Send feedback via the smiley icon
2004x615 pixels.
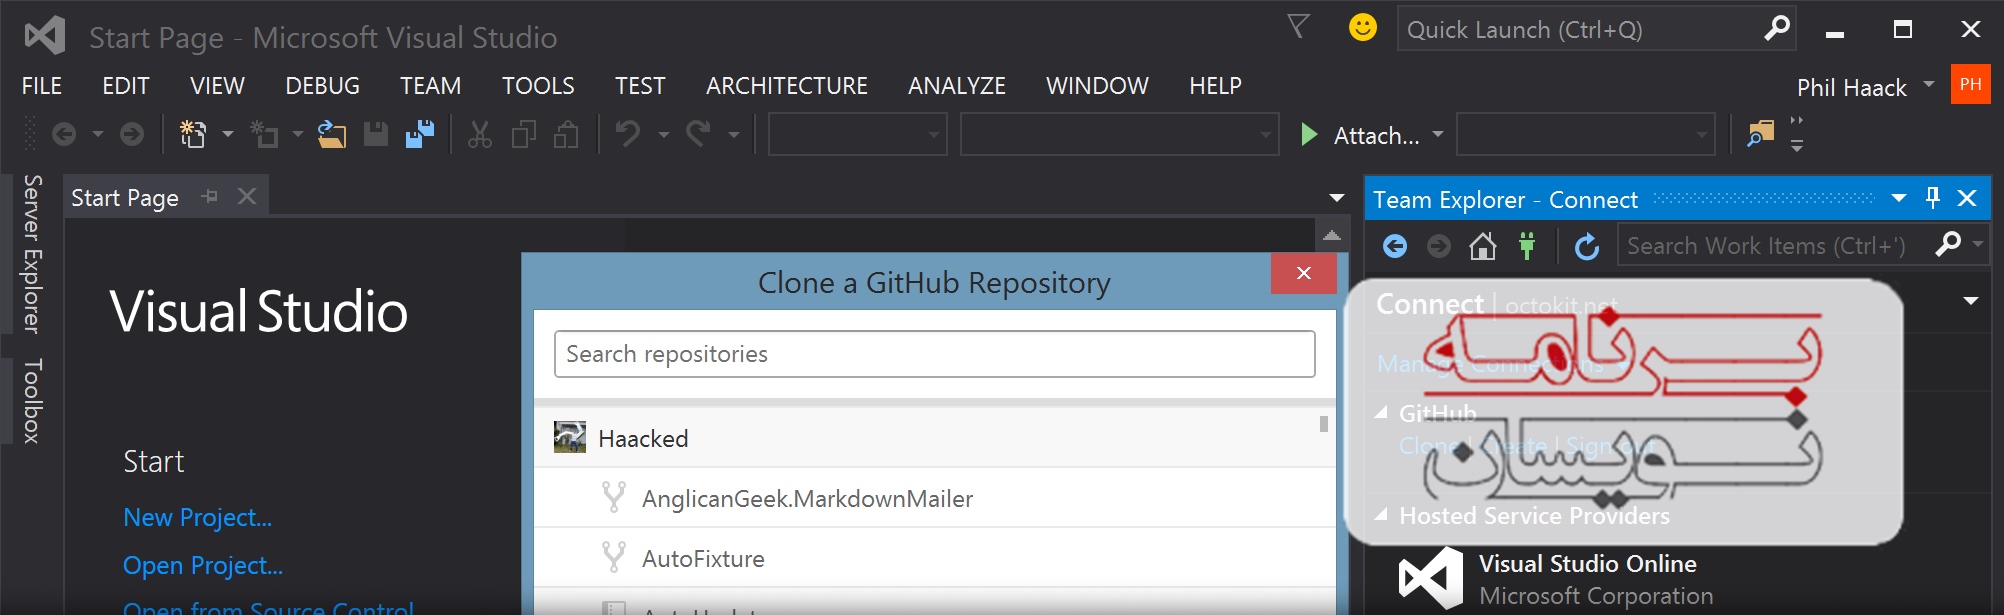[1362, 27]
